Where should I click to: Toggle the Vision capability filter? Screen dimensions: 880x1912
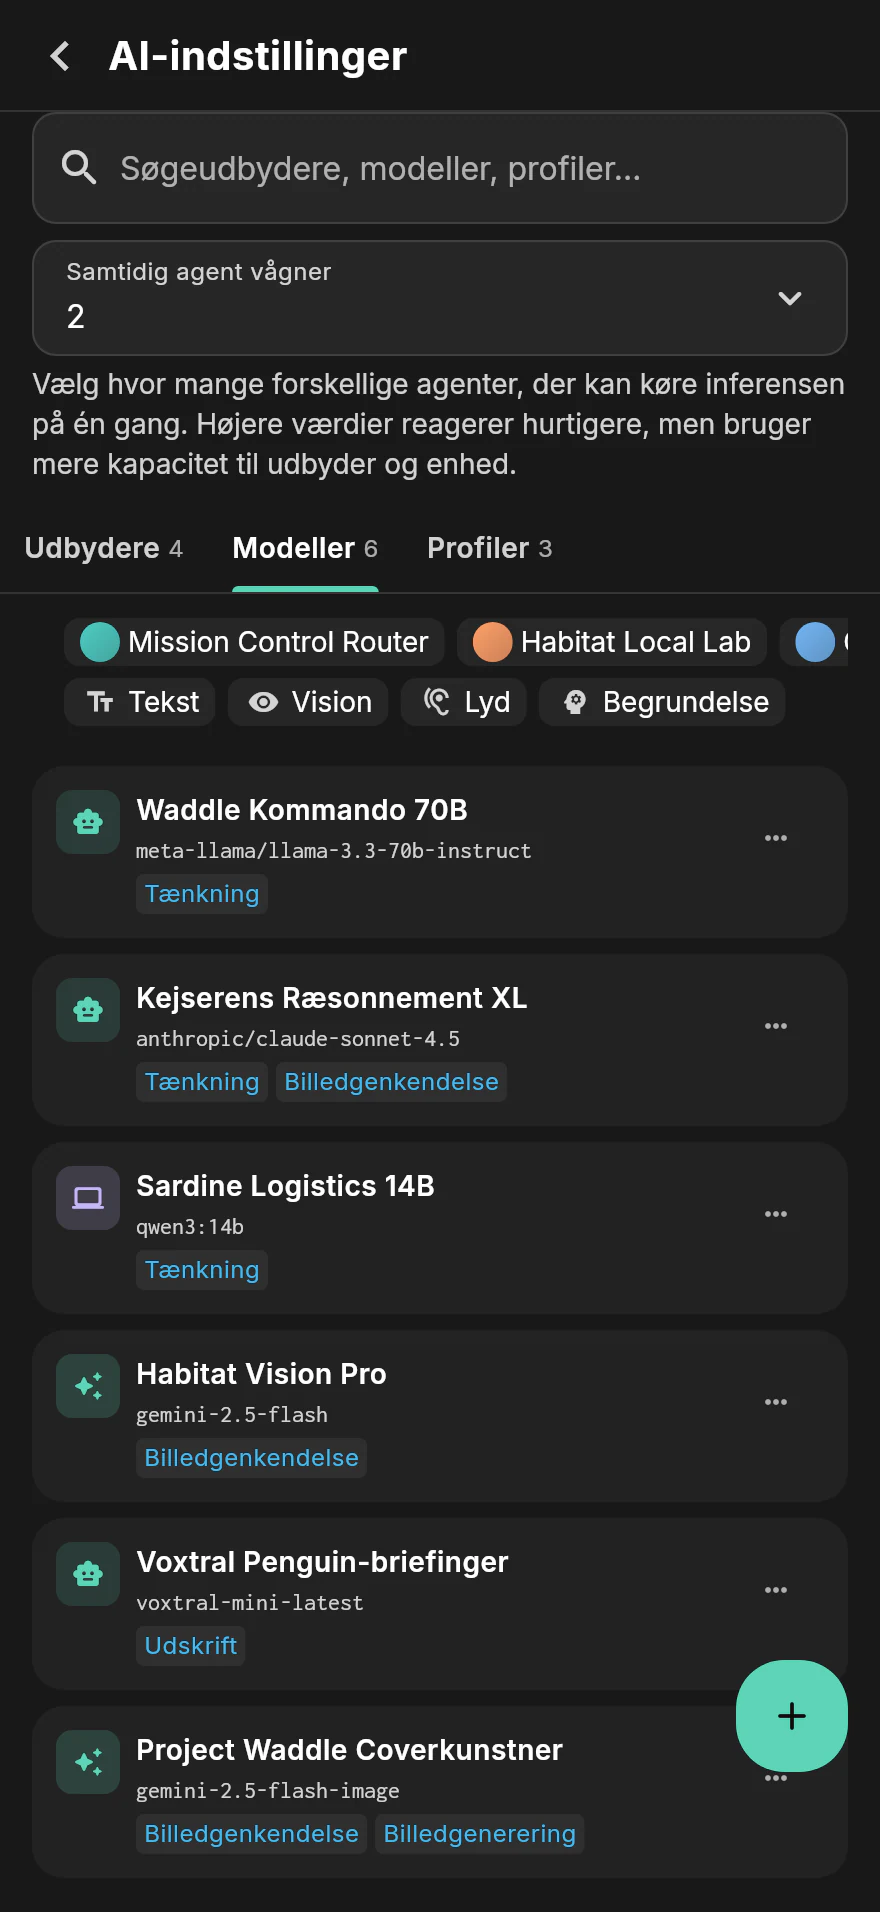(x=308, y=702)
